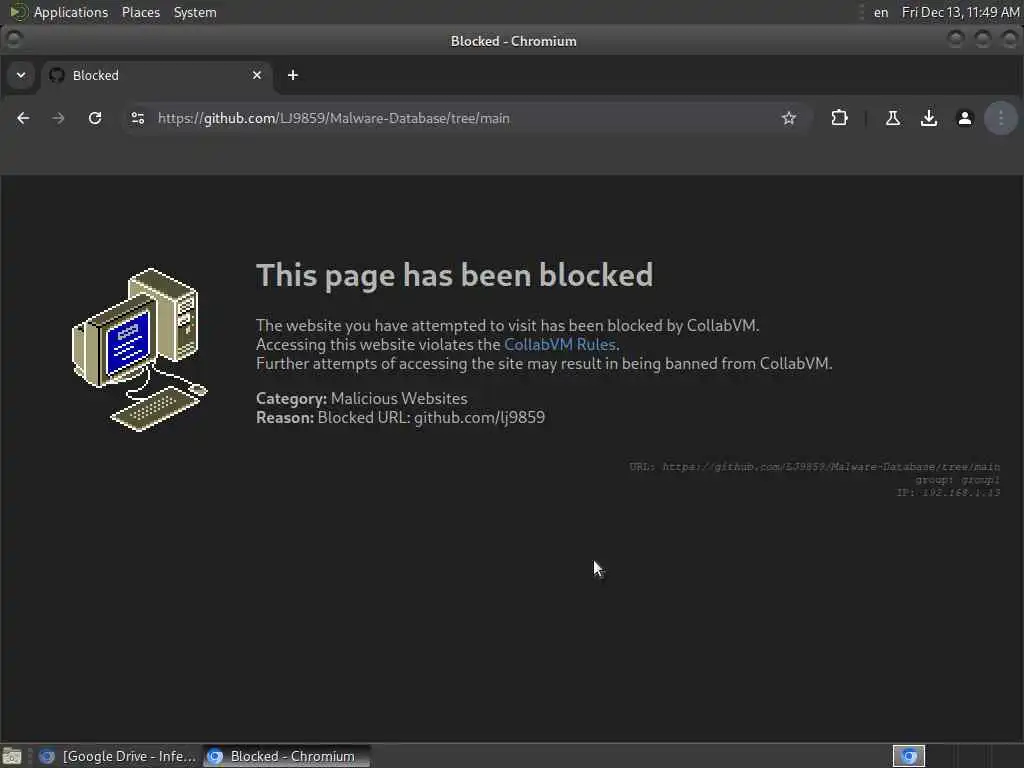
Task: Open the Applications menu
Action: pyautogui.click(x=71, y=12)
